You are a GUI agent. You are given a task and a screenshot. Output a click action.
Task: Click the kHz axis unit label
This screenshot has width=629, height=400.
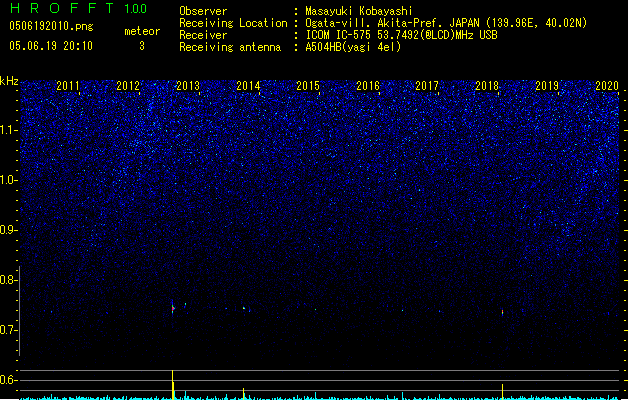click(9, 81)
